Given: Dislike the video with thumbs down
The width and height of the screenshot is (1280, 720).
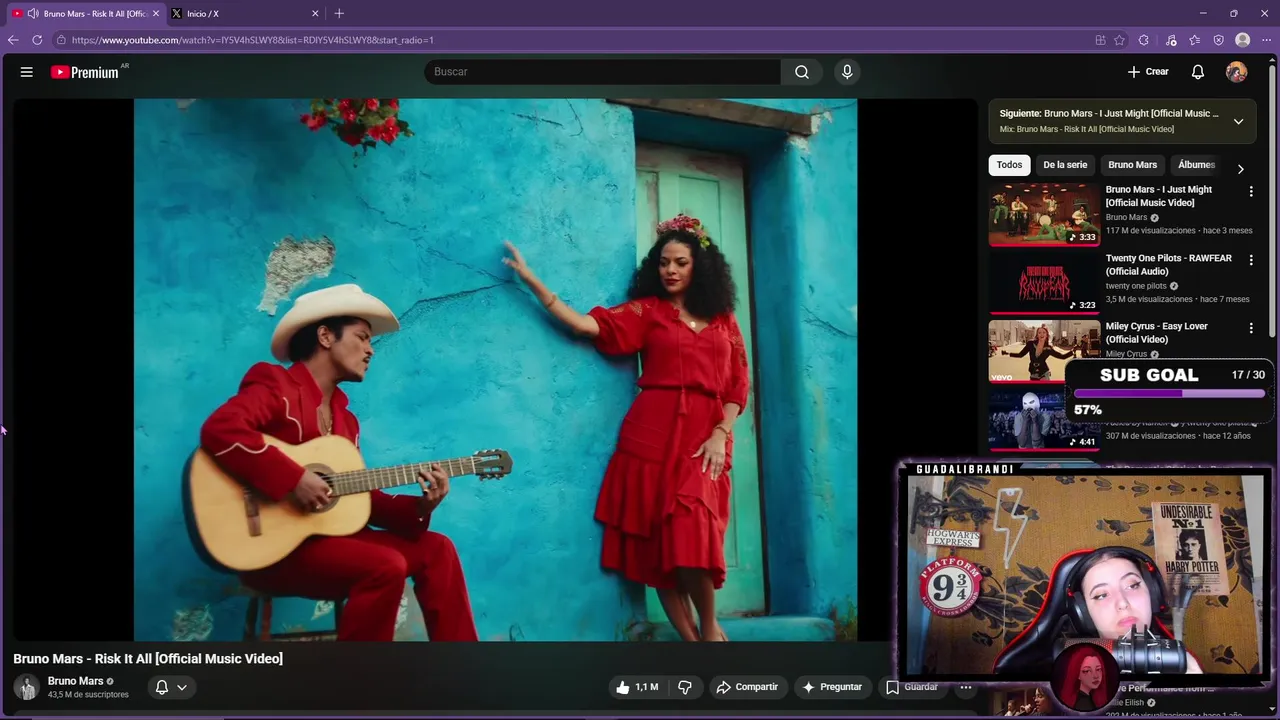Looking at the screenshot, I should (x=685, y=687).
